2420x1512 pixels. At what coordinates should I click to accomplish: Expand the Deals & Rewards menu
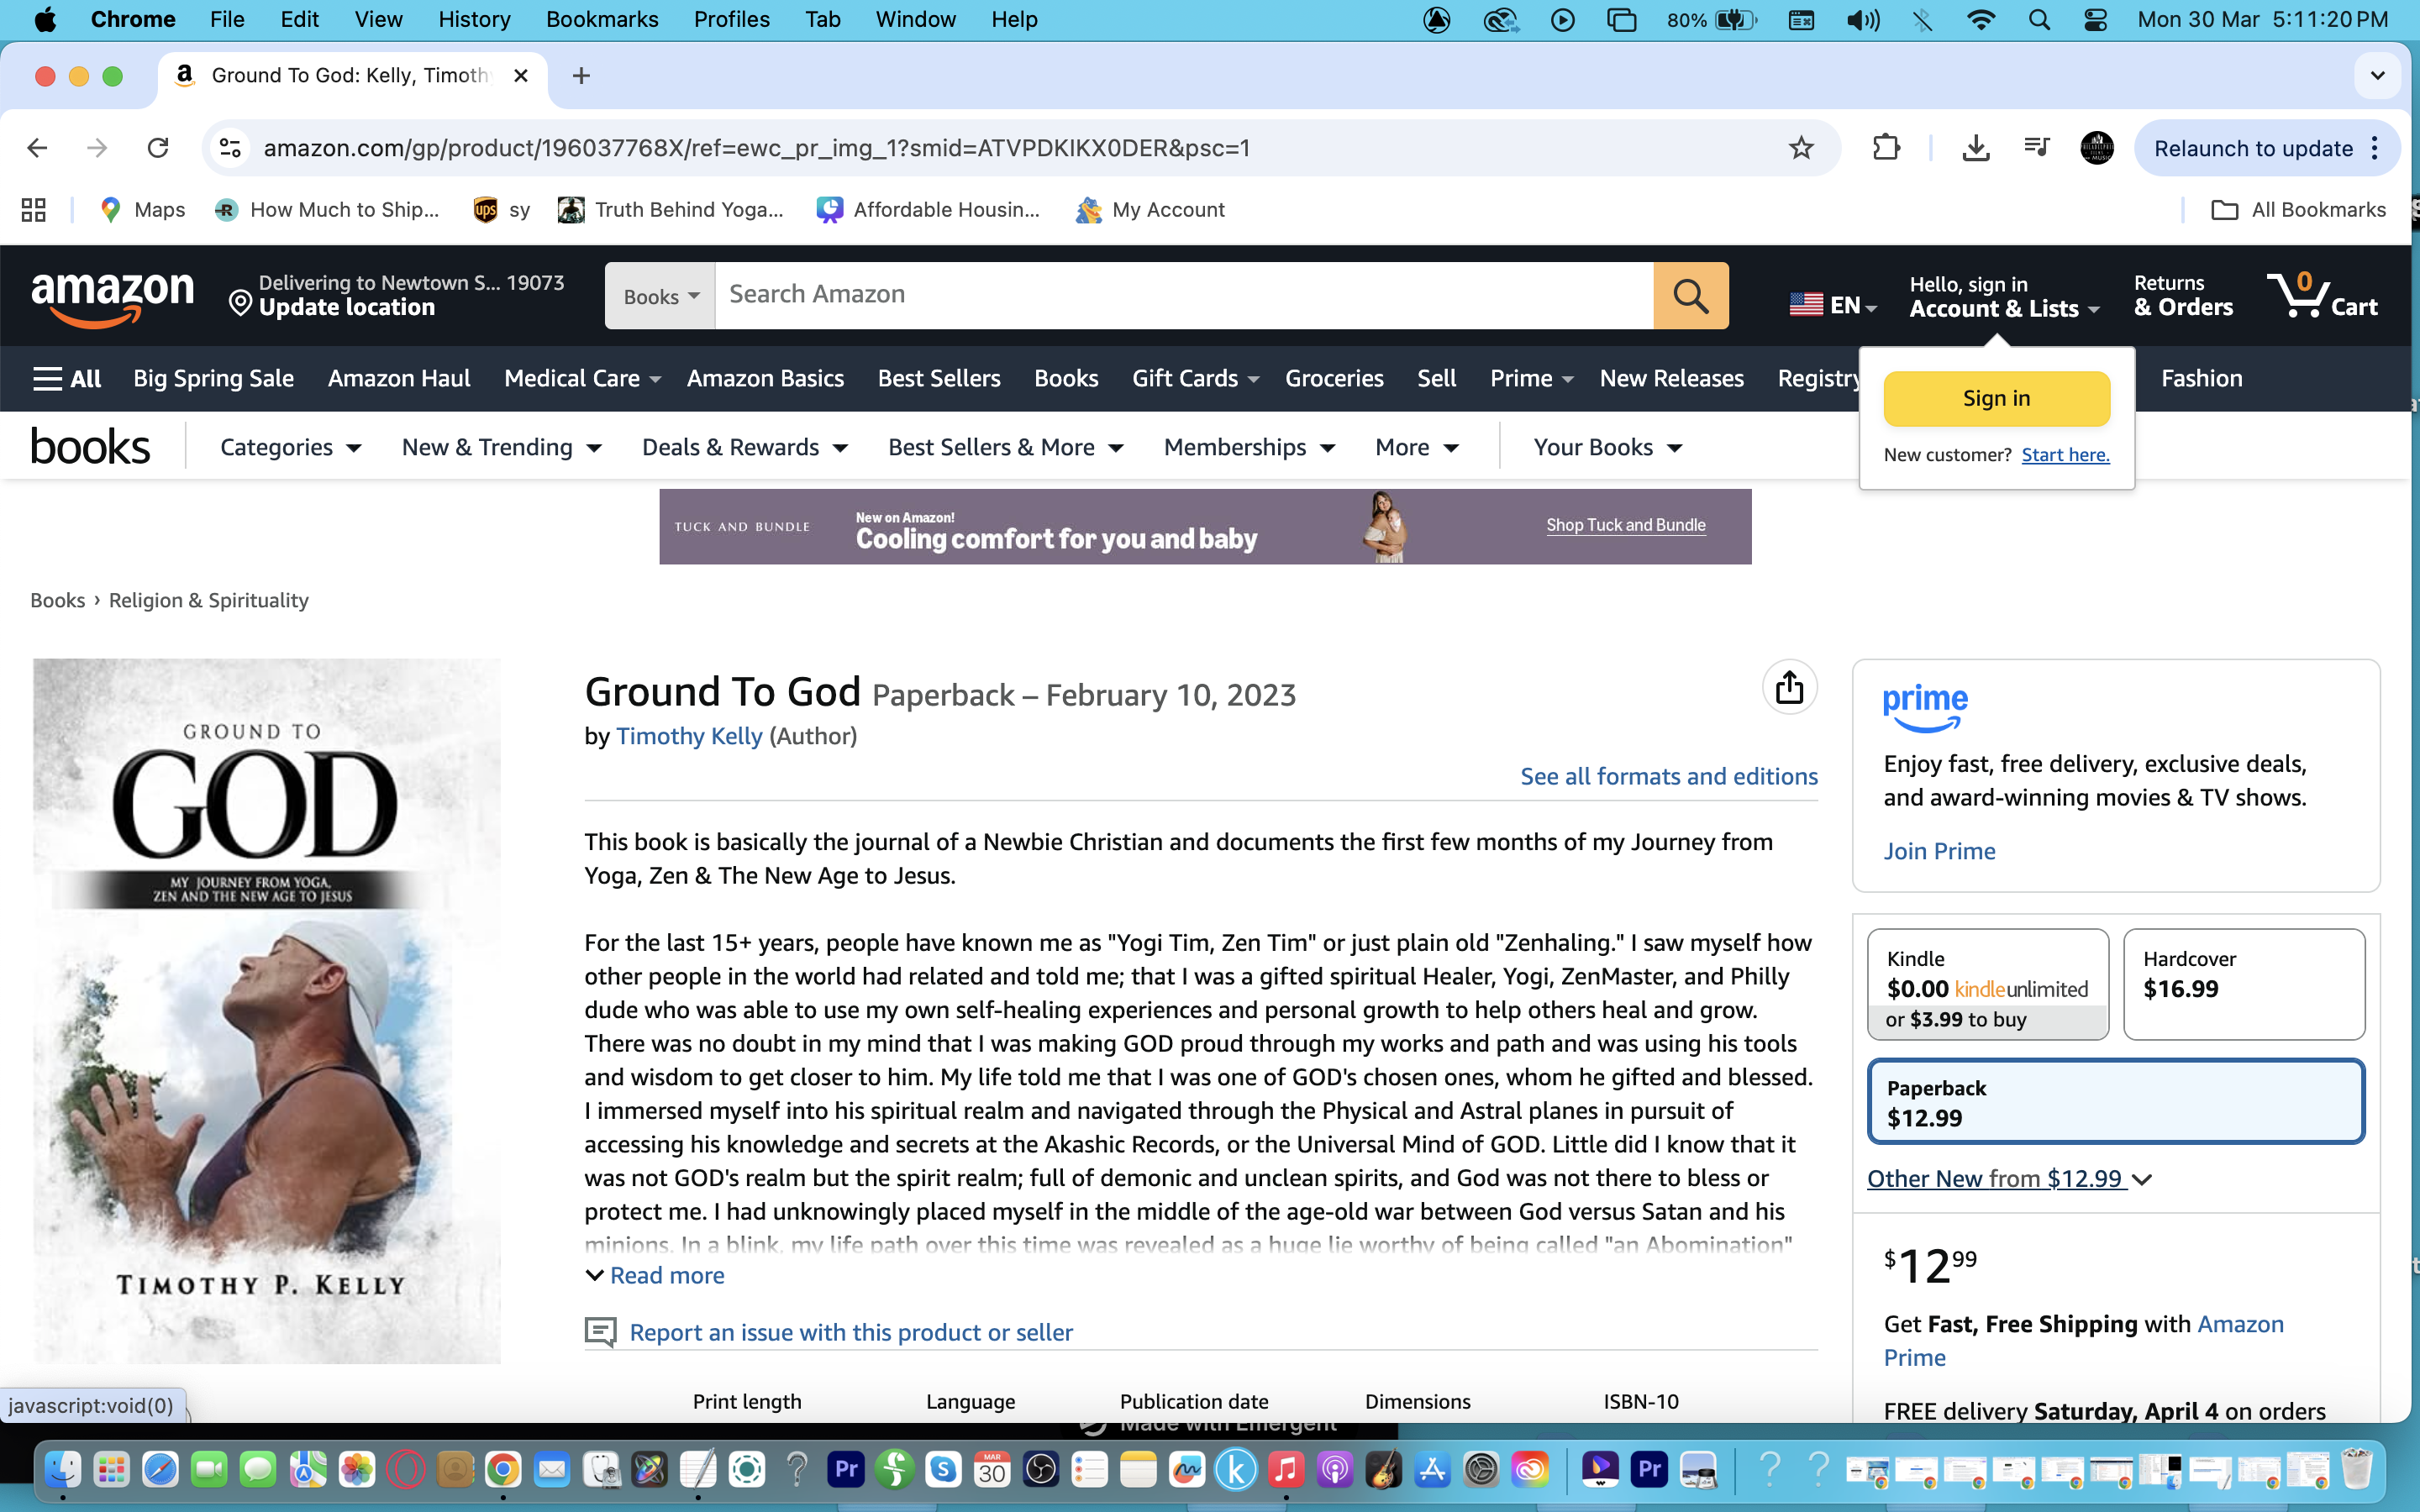point(744,448)
